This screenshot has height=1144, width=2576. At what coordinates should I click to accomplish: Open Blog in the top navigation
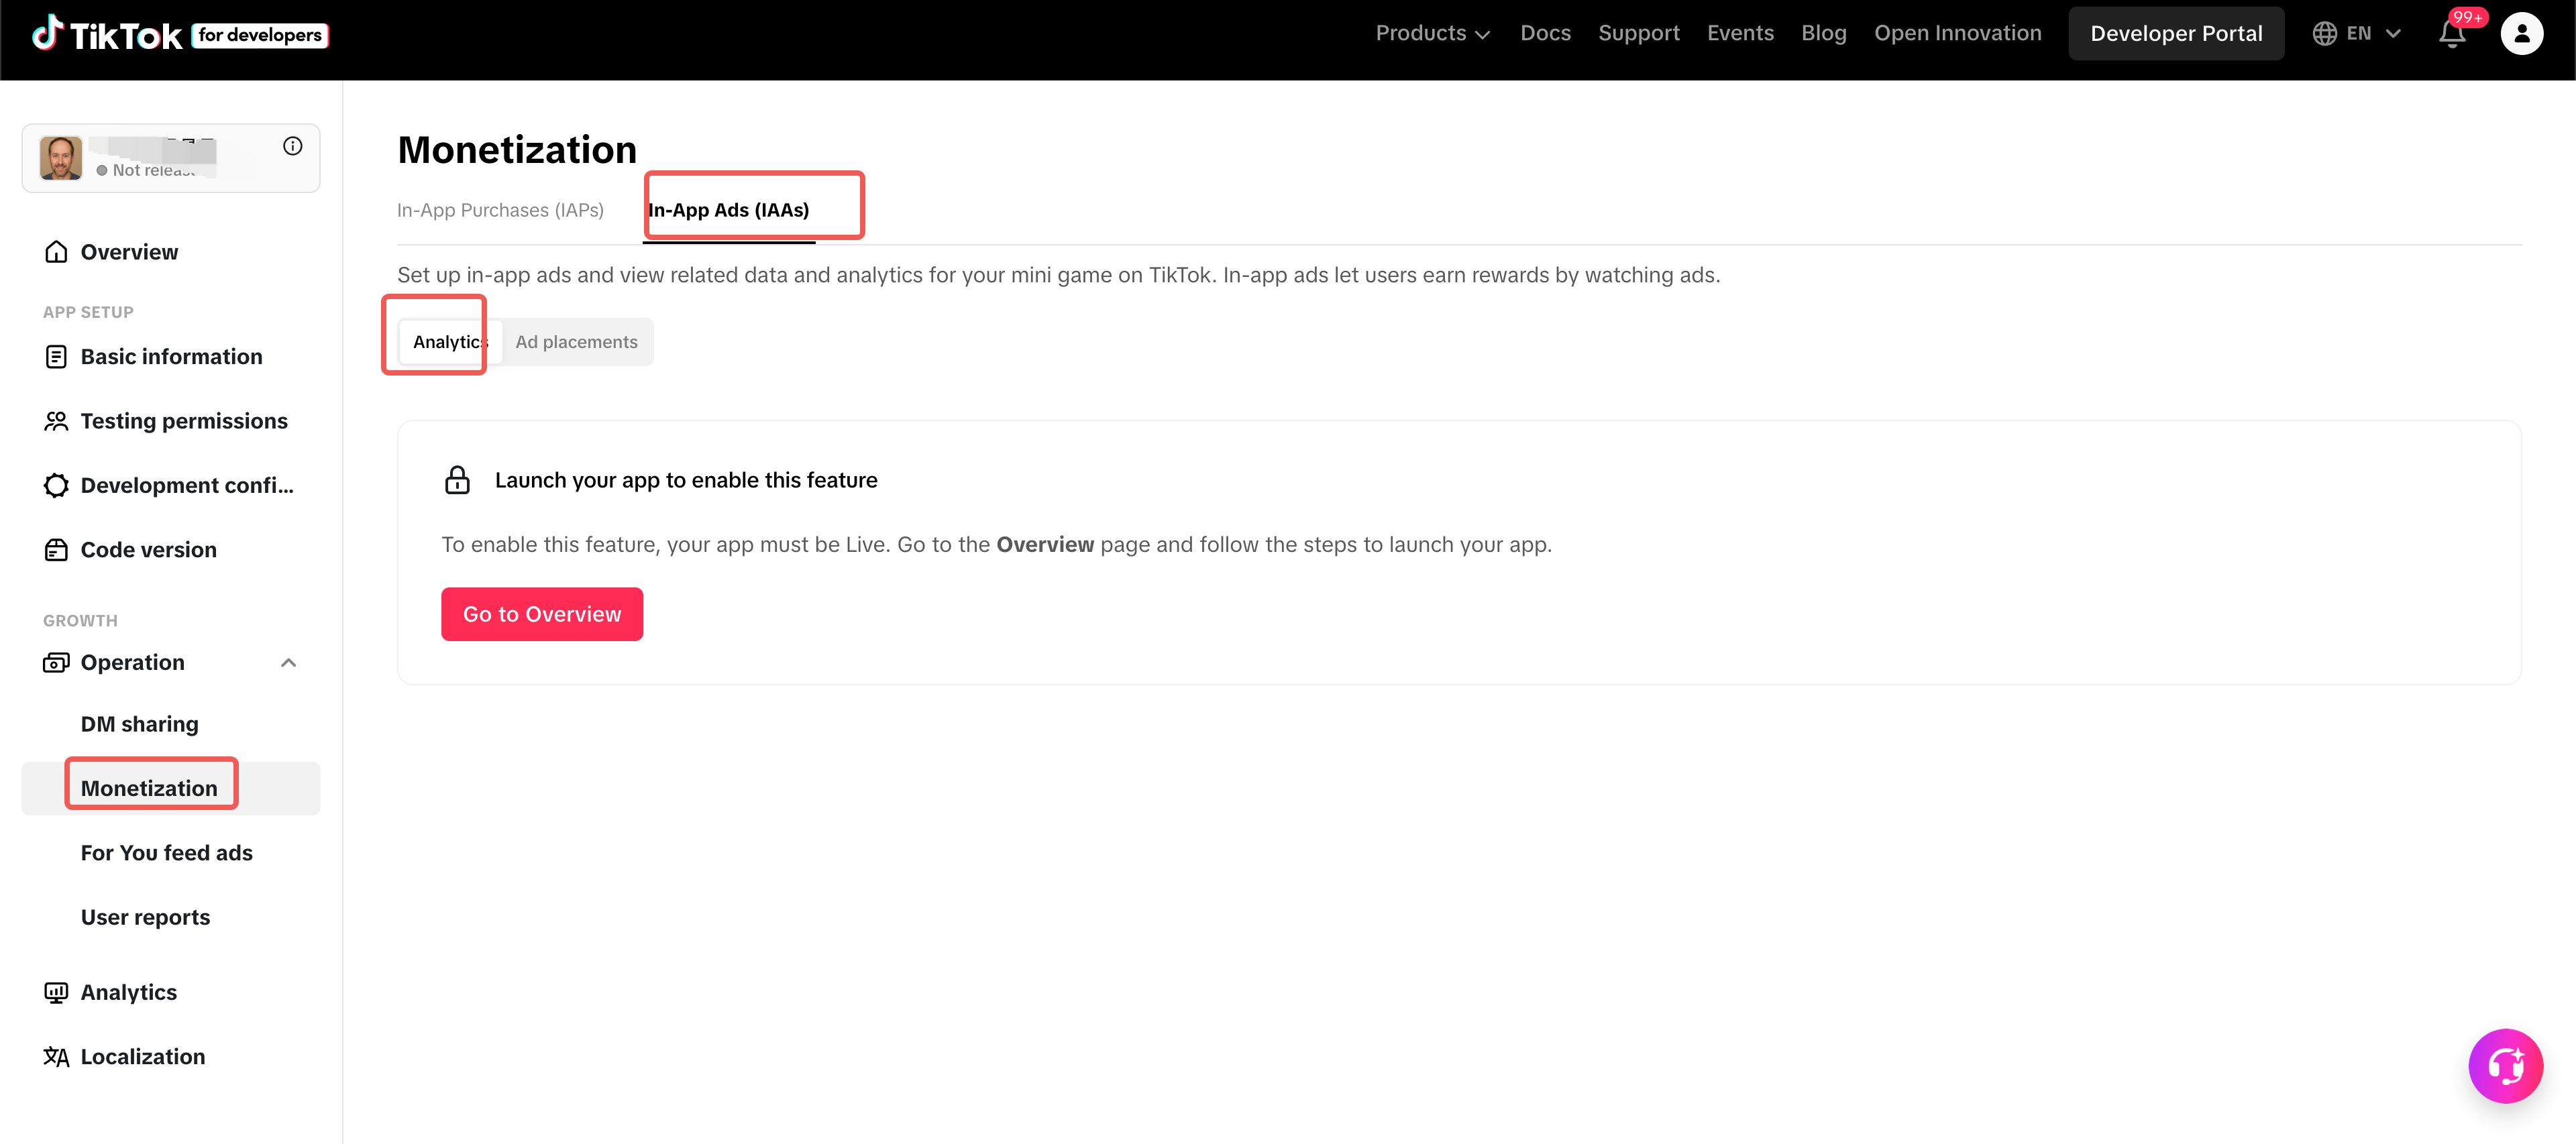[x=1823, y=34]
